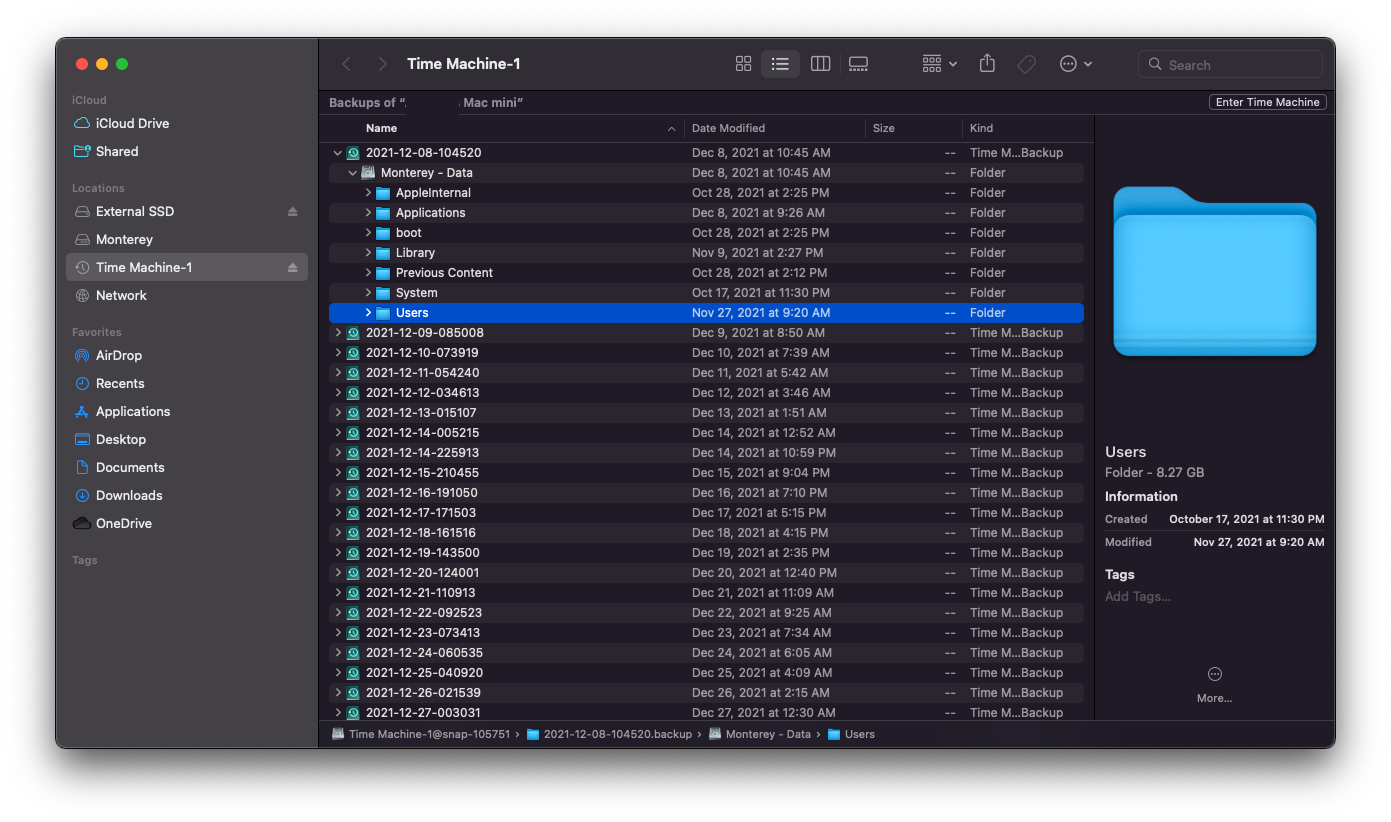Open the Action ellipsis menu in toolbar
Viewport: 1391px width, 822px height.
click(1075, 64)
